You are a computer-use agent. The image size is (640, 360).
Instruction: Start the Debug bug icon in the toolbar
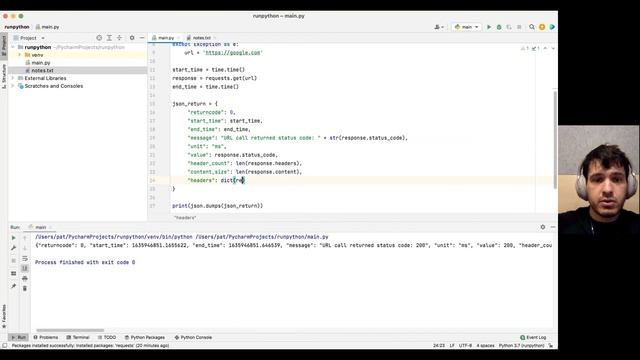coord(499,27)
